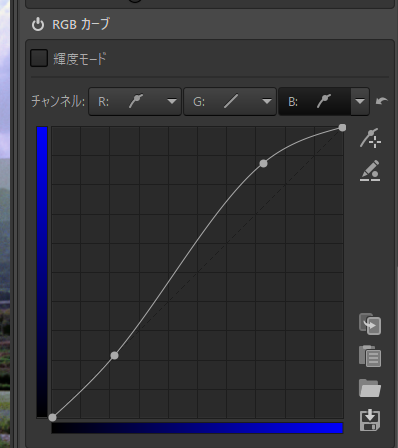398x448 pixels.
Task: Click the reset curve undo arrow
Action: pos(382,101)
